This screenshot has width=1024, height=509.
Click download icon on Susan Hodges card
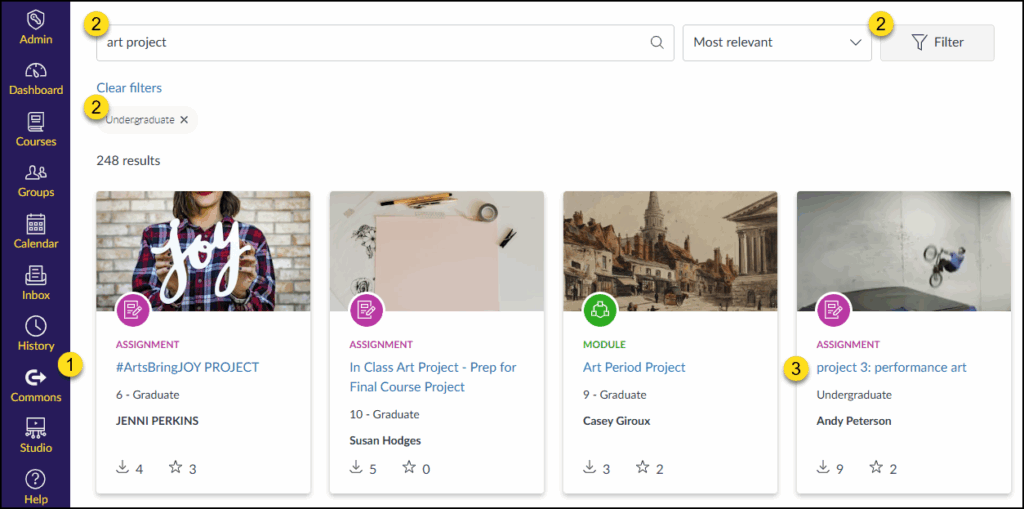[x=356, y=467]
